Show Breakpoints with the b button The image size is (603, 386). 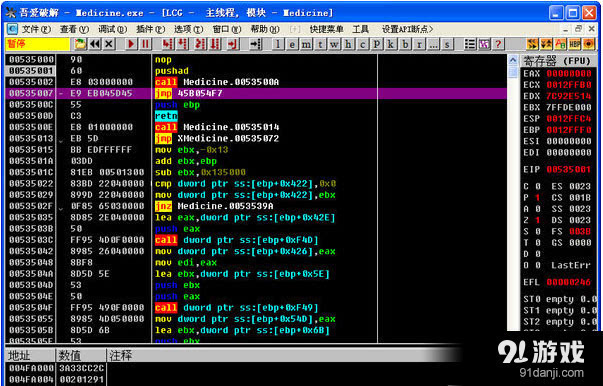[405, 44]
